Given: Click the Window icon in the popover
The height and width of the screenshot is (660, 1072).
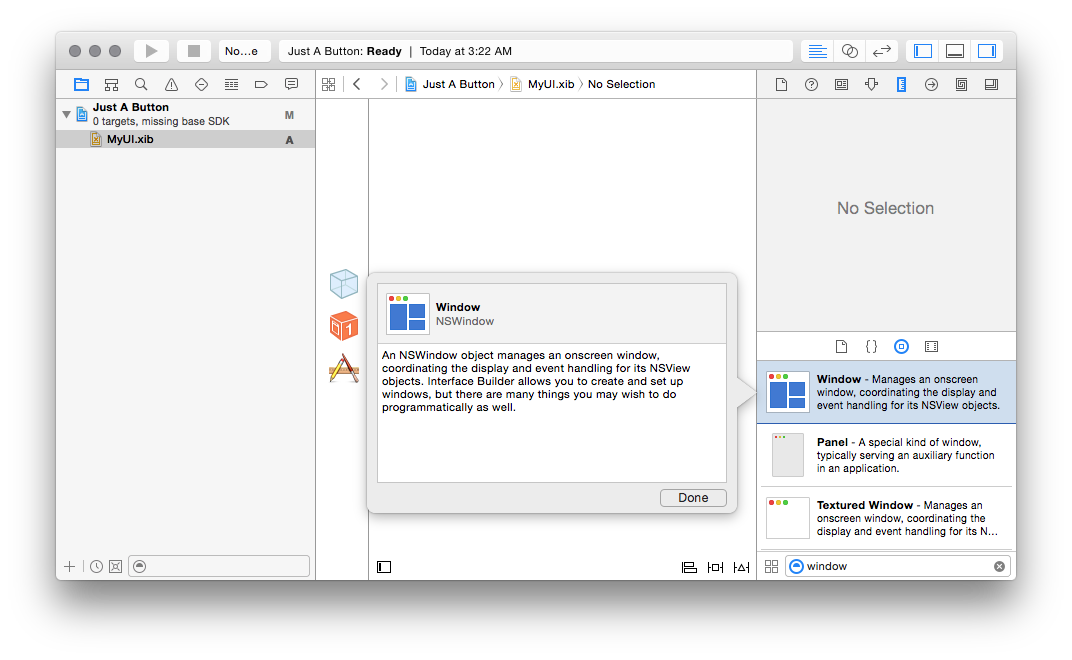Looking at the screenshot, I should [x=408, y=314].
